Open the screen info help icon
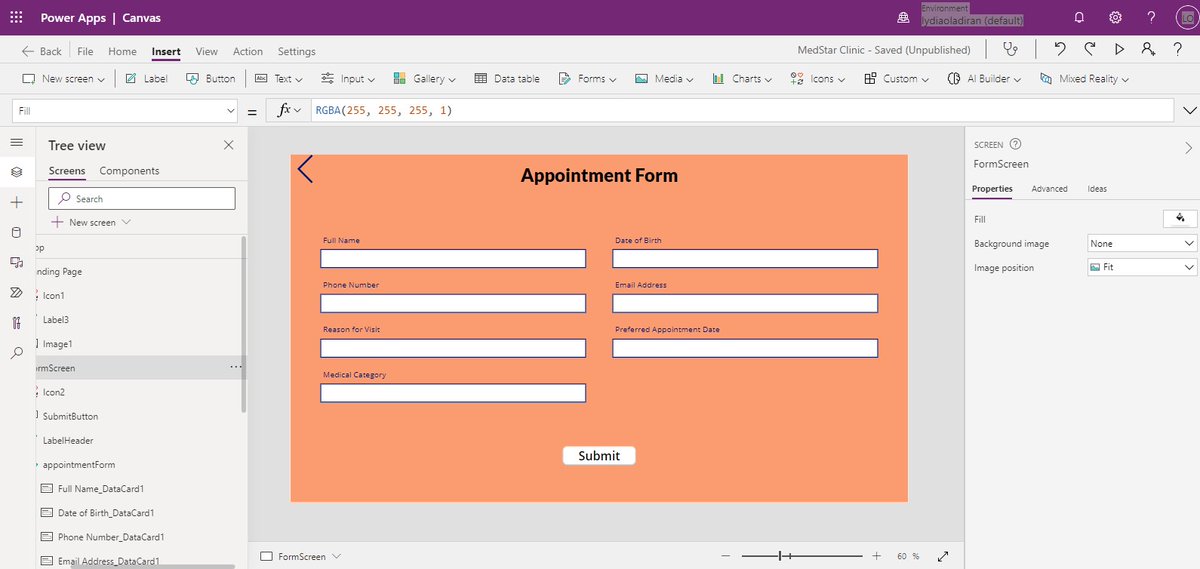This screenshot has width=1200, height=569. pyautogui.click(x=1015, y=144)
